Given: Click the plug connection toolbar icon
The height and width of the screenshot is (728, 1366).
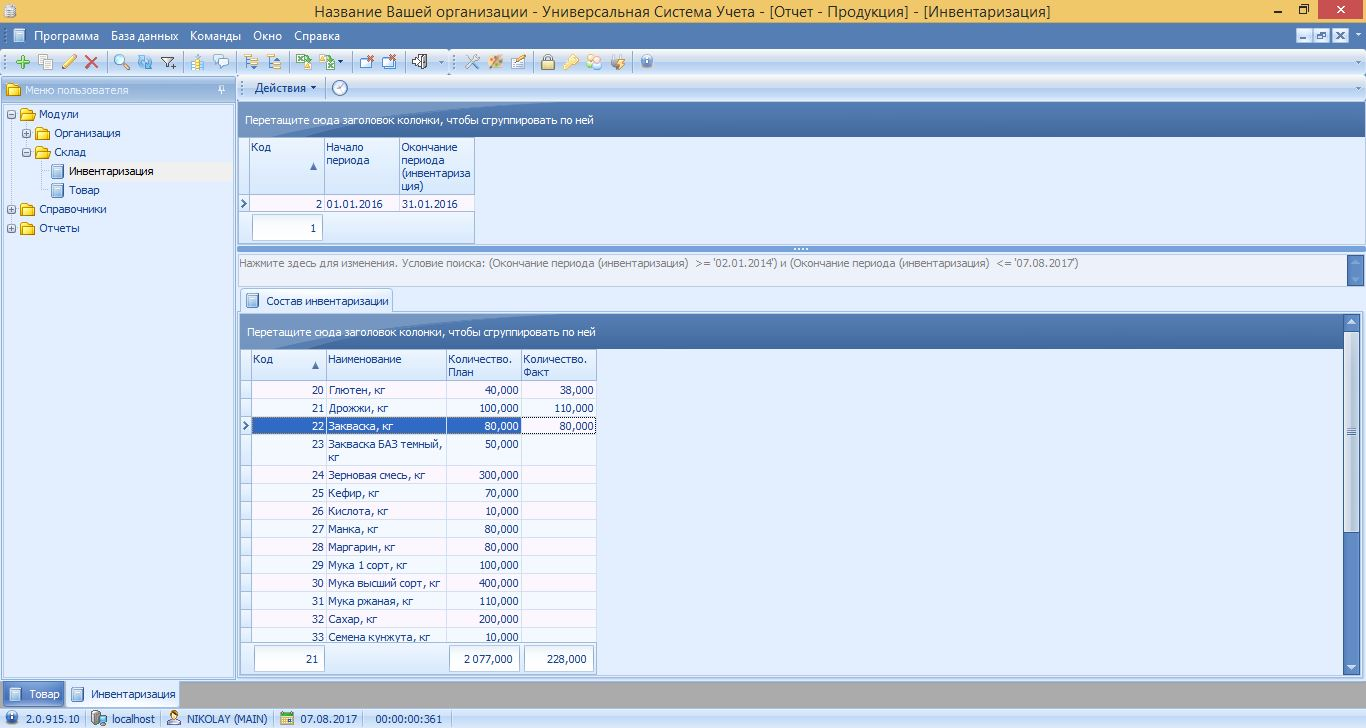Looking at the screenshot, I should coord(617,62).
